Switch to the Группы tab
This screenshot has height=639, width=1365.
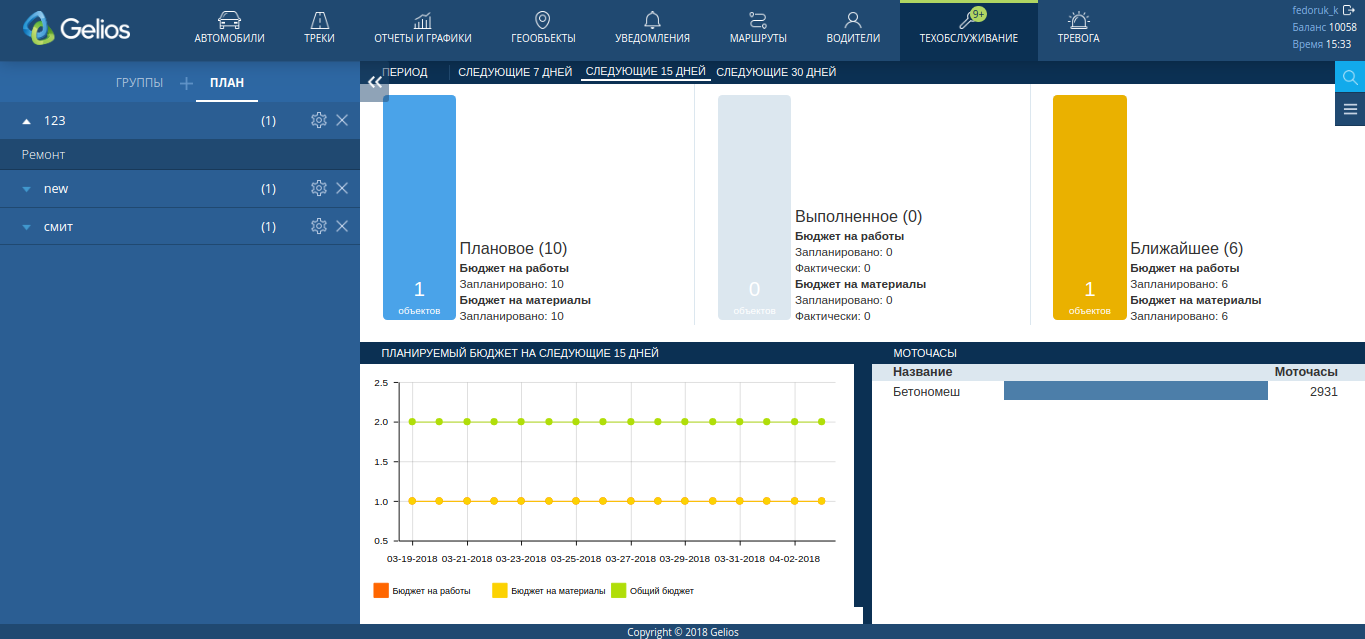[x=139, y=83]
